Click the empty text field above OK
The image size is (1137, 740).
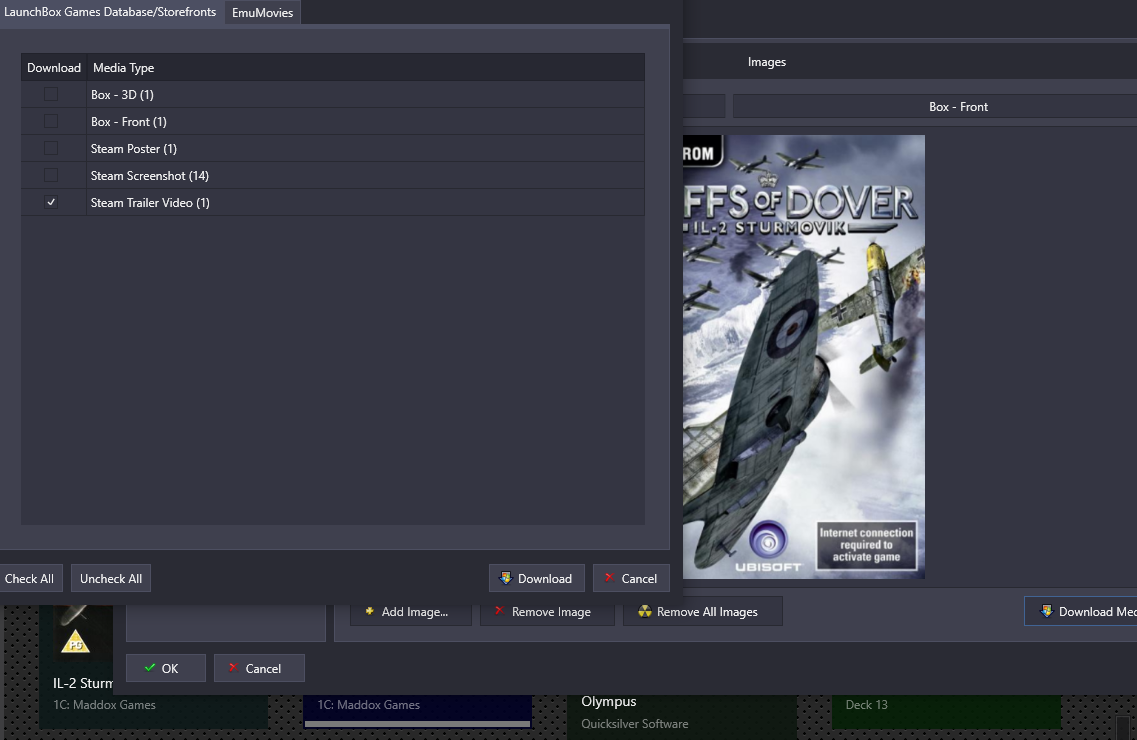(x=226, y=623)
